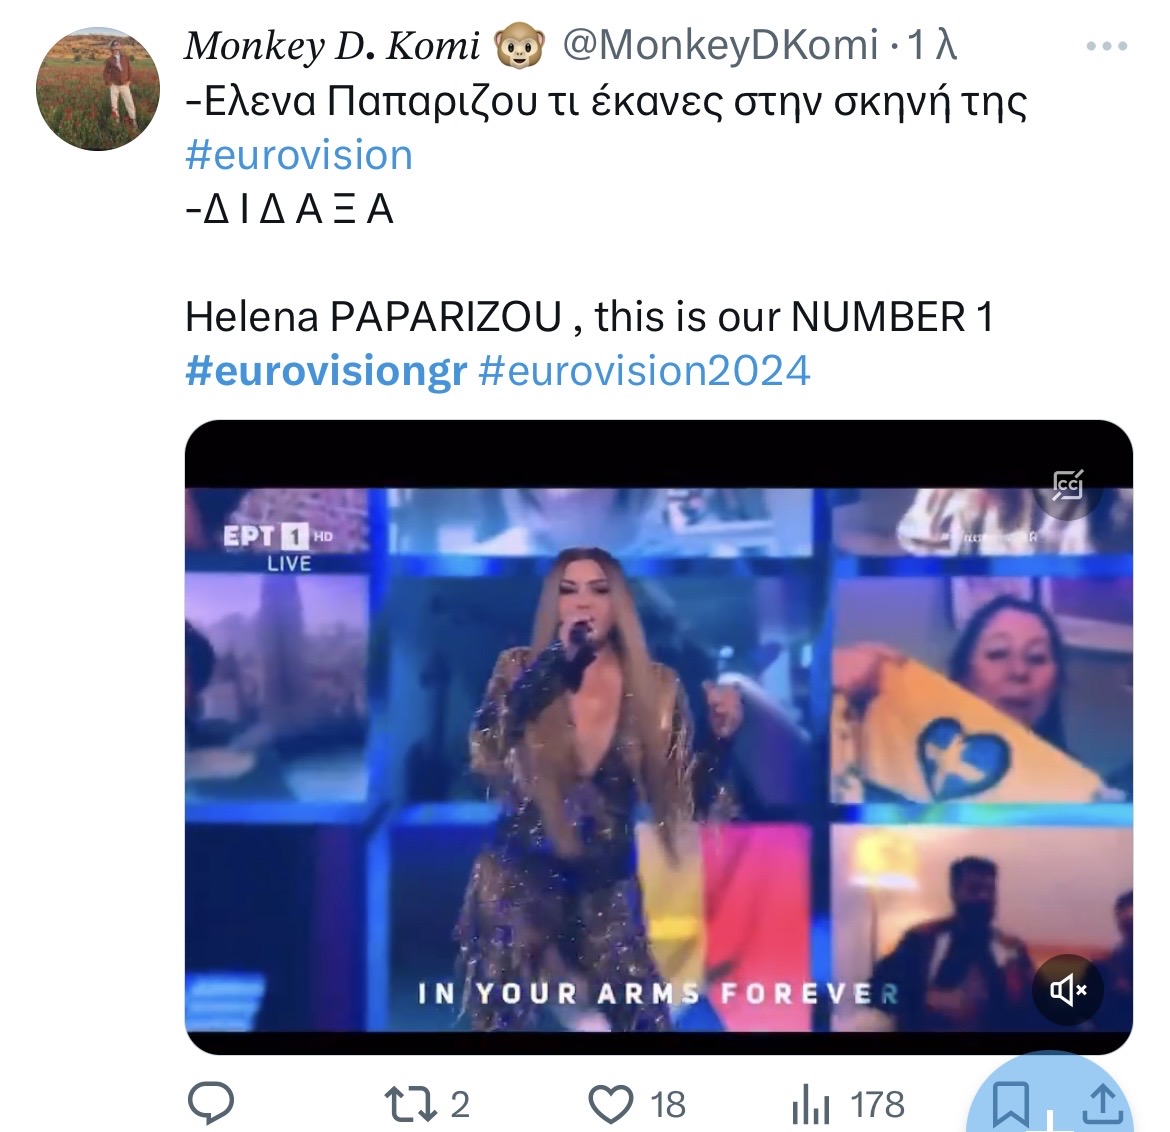Click the #eurovision hashtag
The height and width of the screenshot is (1132, 1170).
(299, 156)
